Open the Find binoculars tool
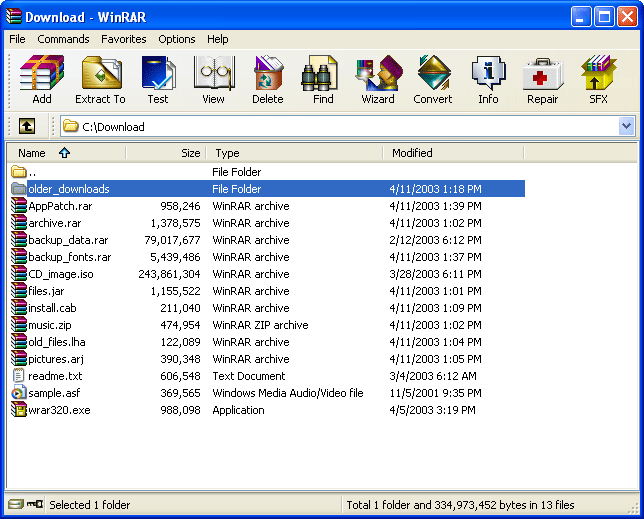Image resolution: width=644 pixels, height=519 pixels. click(323, 80)
